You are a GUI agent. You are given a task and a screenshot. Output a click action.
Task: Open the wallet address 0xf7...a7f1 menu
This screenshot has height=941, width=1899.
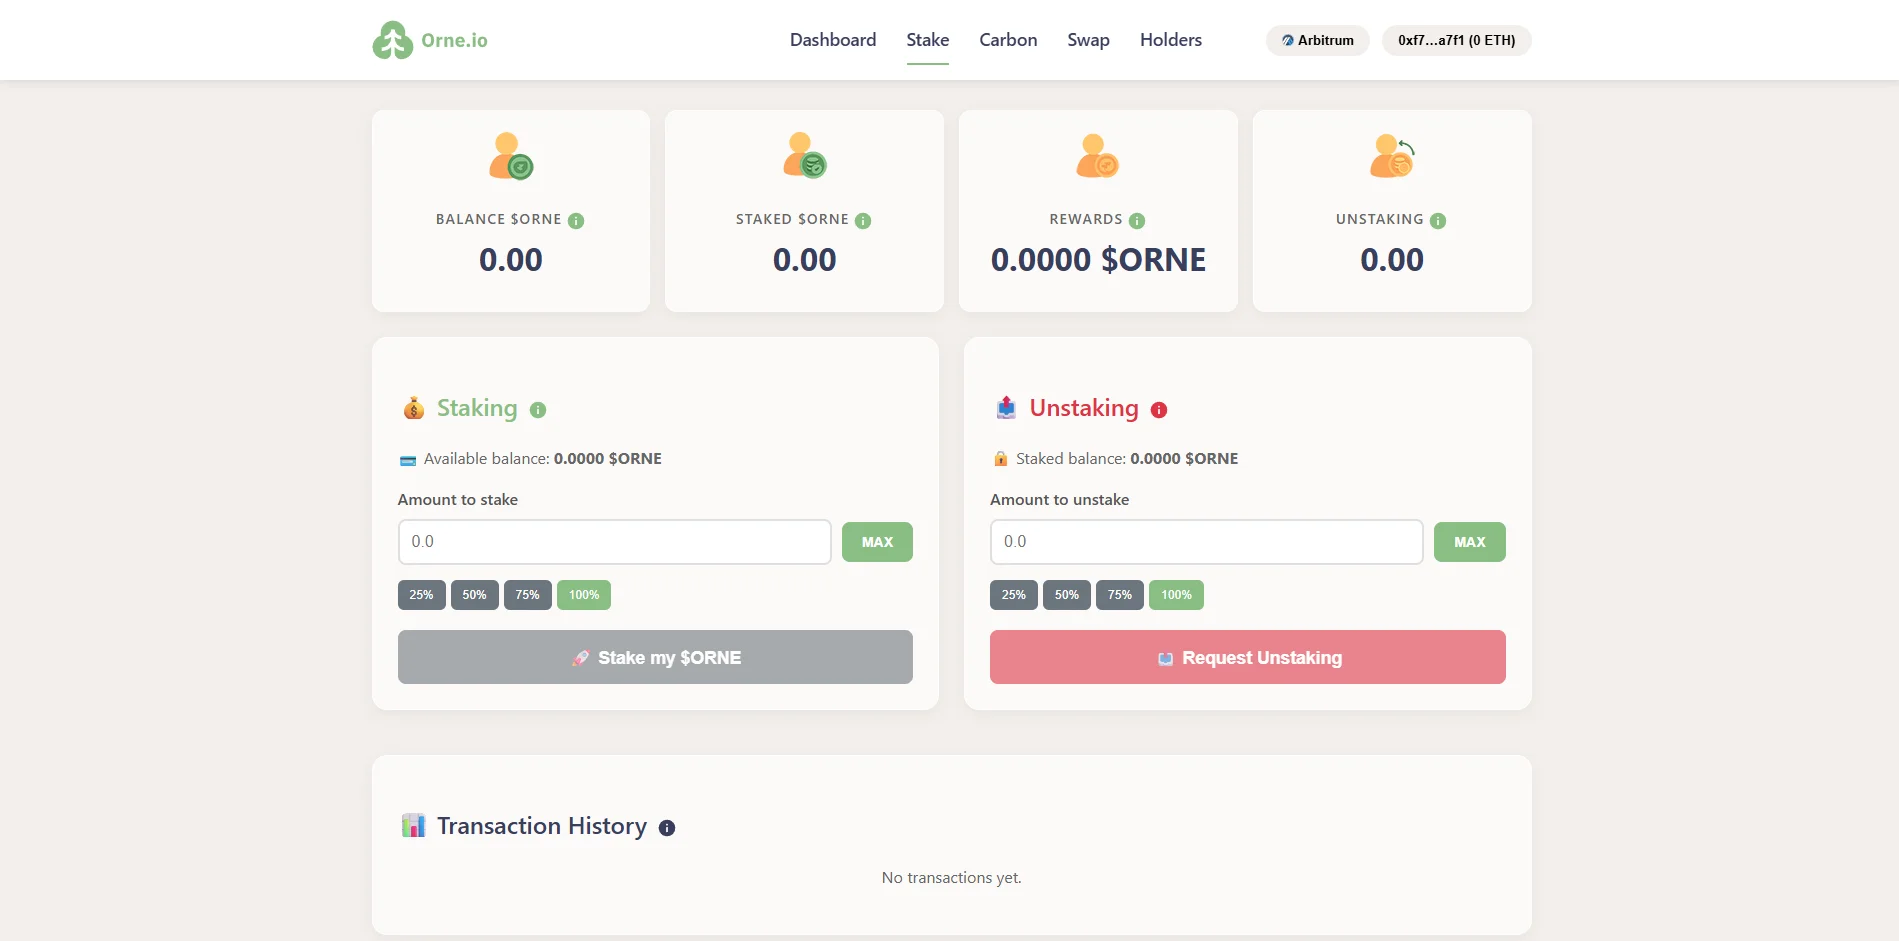(1456, 40)
